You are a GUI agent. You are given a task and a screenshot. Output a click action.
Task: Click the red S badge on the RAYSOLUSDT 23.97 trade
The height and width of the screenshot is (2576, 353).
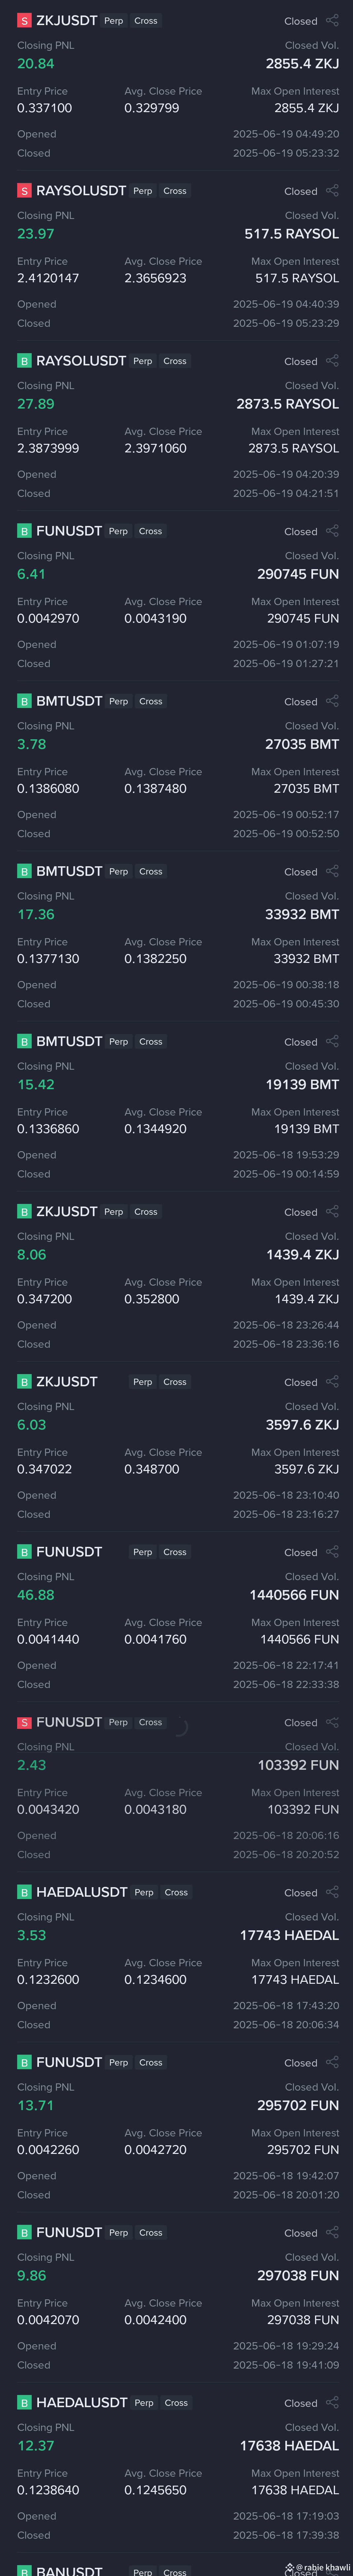(24, 191)
